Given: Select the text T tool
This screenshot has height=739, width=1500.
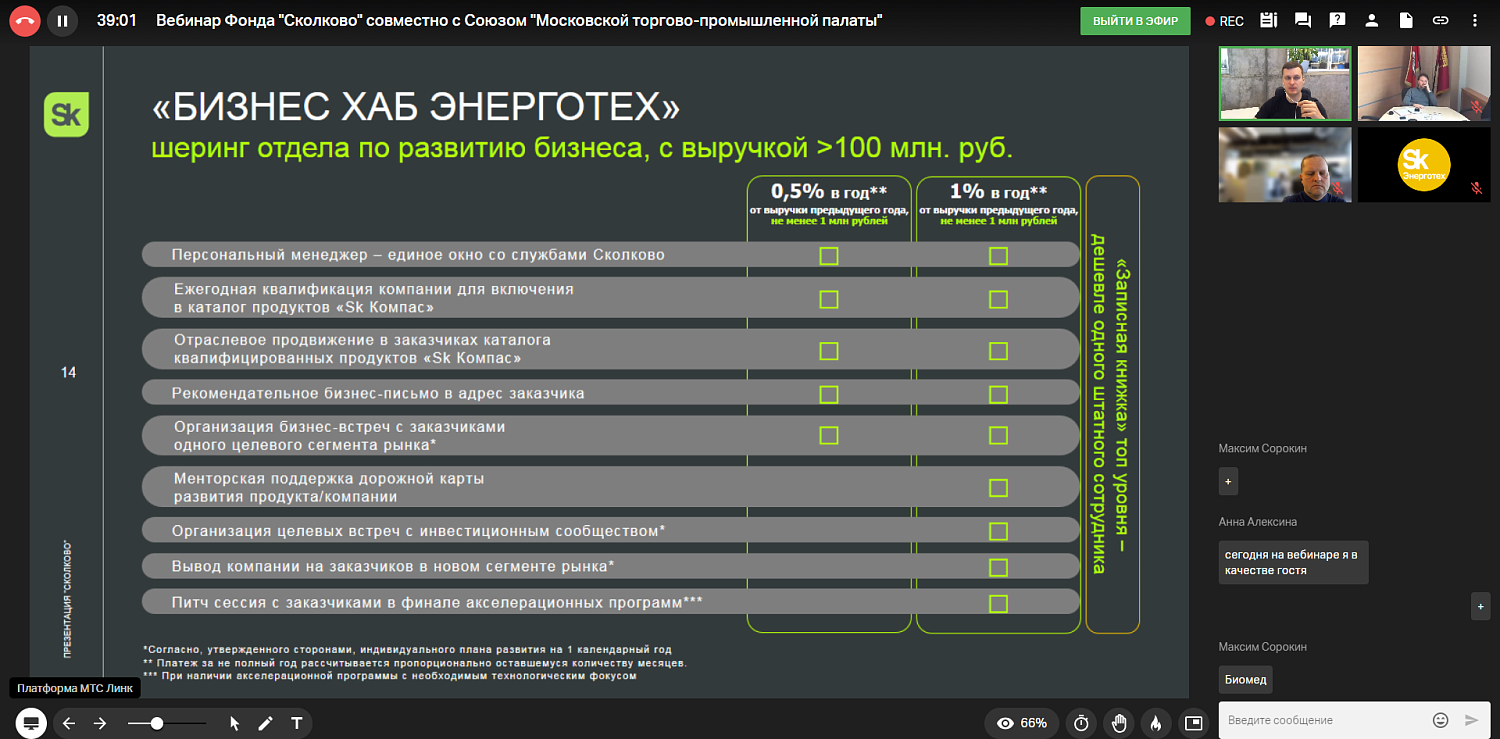Looking at the screenshot, I should [296, 723].
